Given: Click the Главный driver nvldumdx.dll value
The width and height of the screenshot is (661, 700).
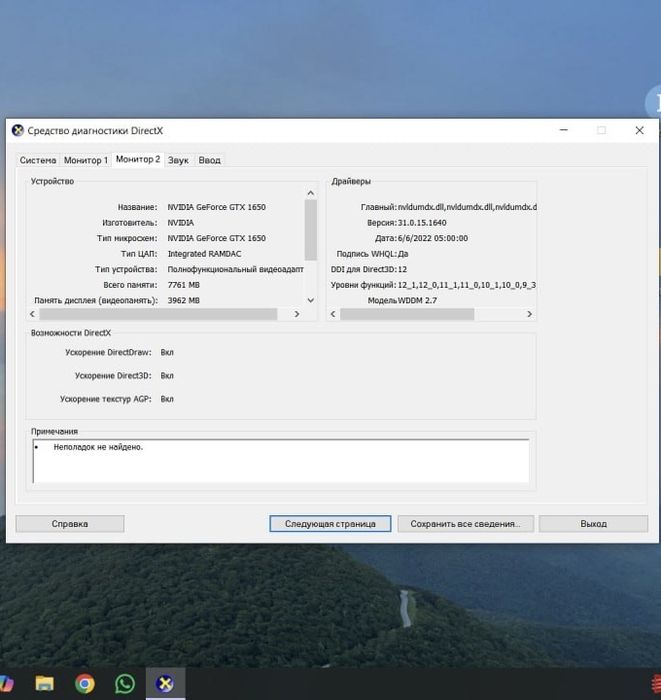Looking at the screenshot, I should [467, 207].
